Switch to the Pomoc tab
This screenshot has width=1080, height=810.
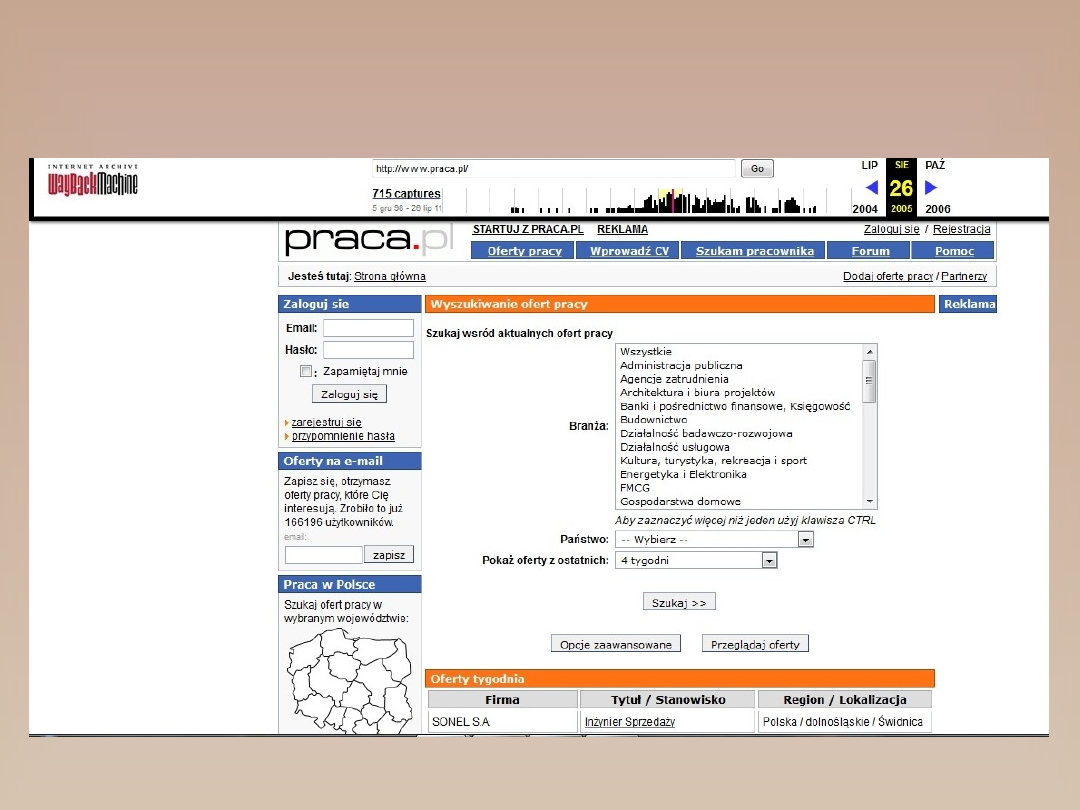pos(952,250)
